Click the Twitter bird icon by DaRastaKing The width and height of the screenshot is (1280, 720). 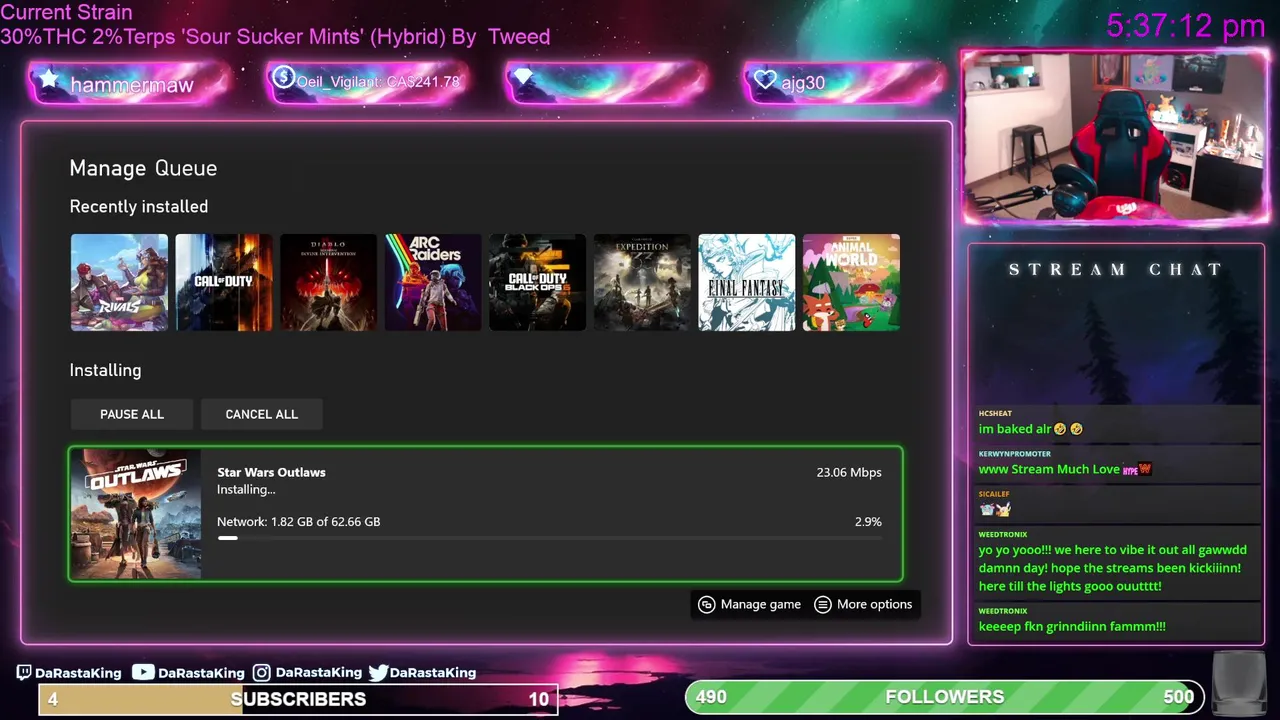point(378,673)
